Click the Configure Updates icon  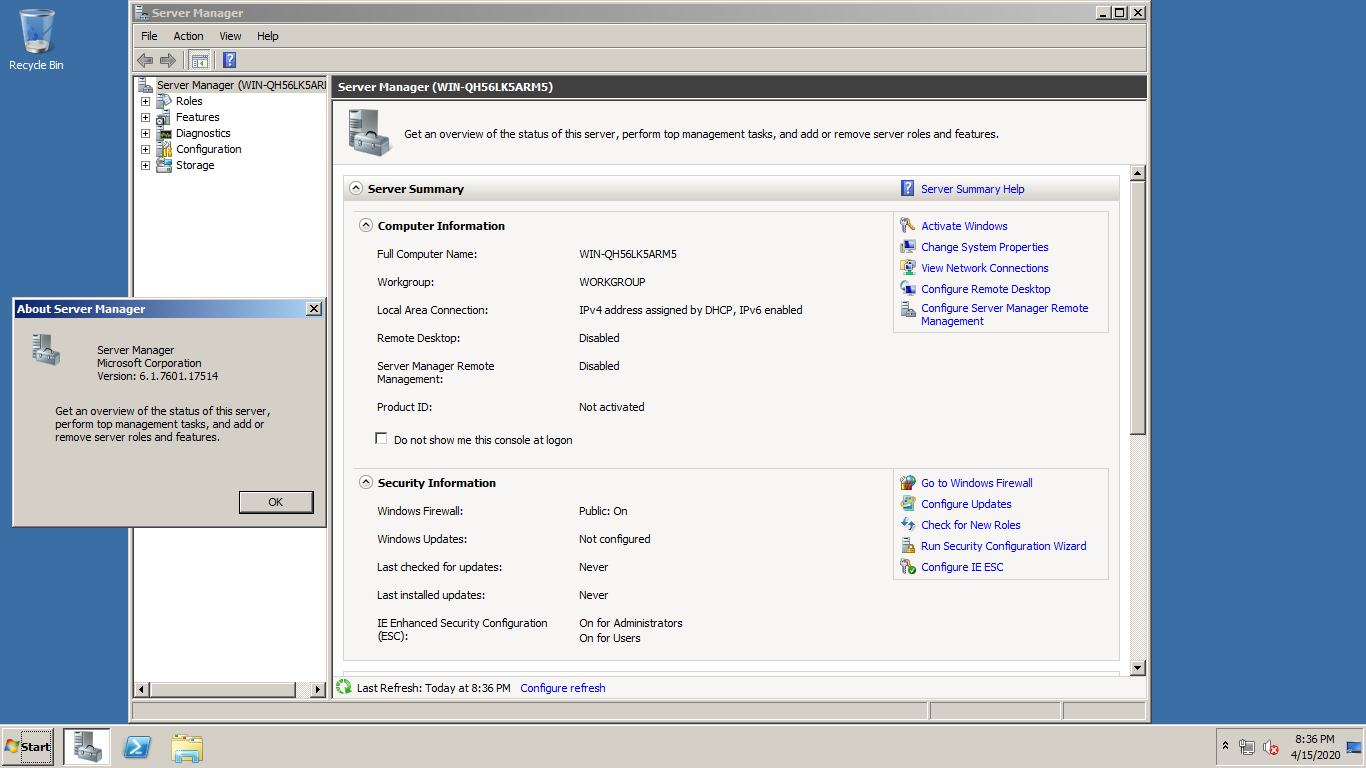[908, 504]
